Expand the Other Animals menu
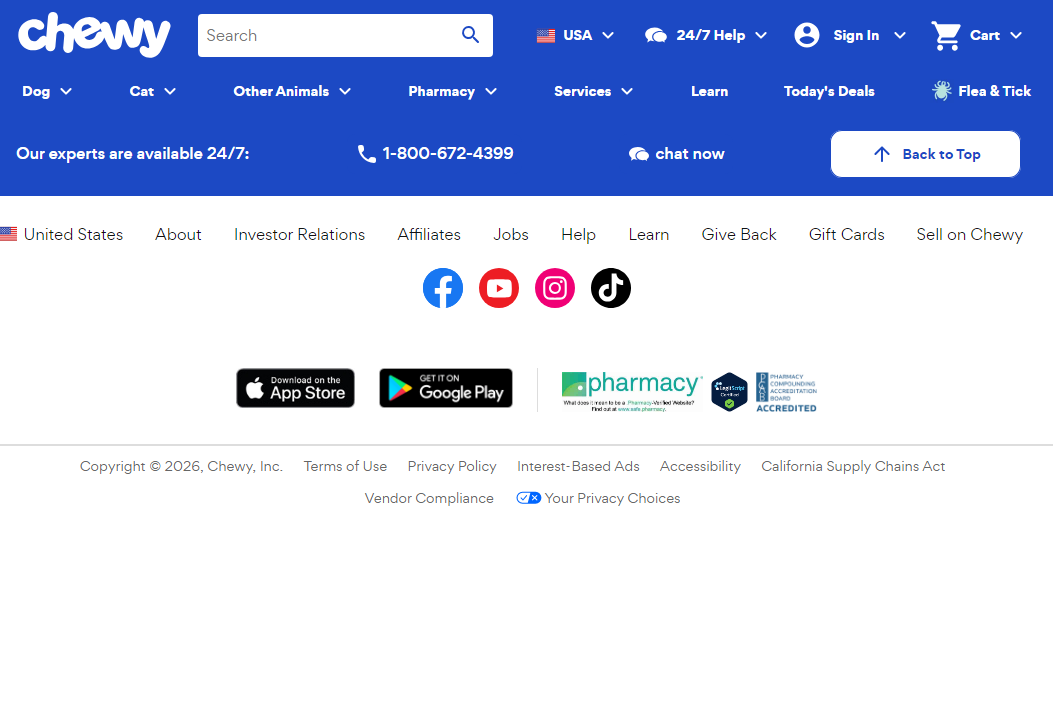This screenshot has width=1053, height=710. coord(292,91)
